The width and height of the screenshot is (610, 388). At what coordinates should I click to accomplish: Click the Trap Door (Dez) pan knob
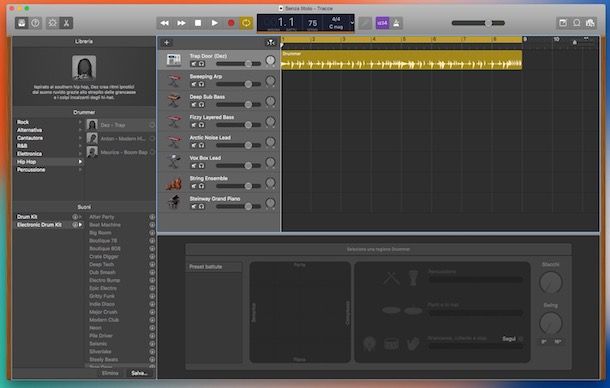coord(270,60)
